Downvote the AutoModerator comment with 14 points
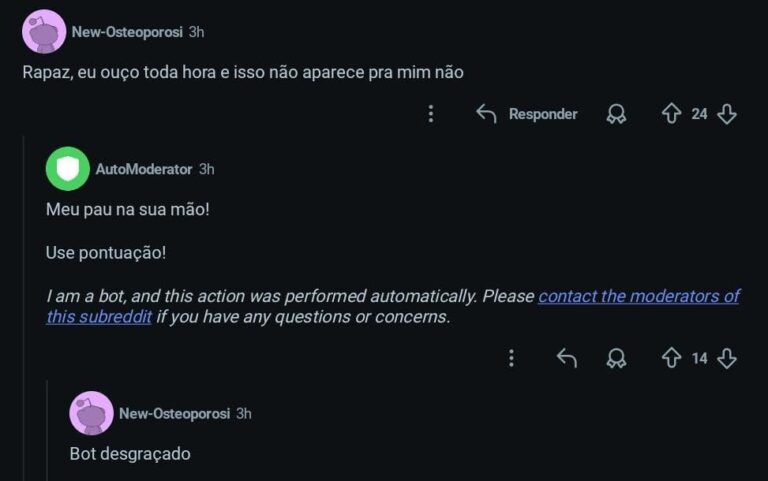 click(728, 358)
